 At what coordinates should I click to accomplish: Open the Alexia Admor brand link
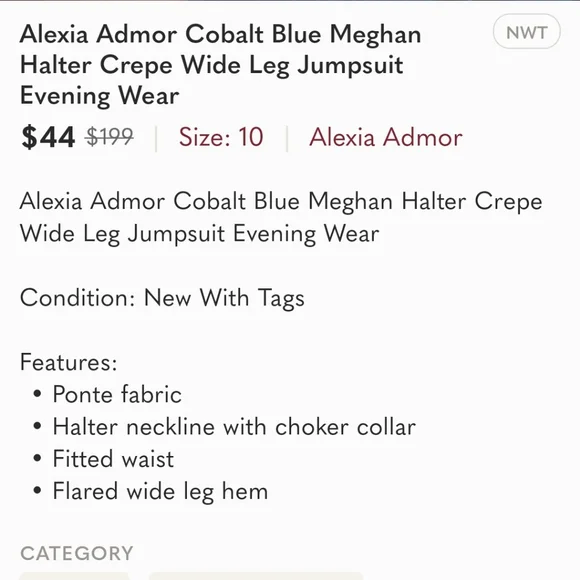pyautogui.click(x=386, y=137)
